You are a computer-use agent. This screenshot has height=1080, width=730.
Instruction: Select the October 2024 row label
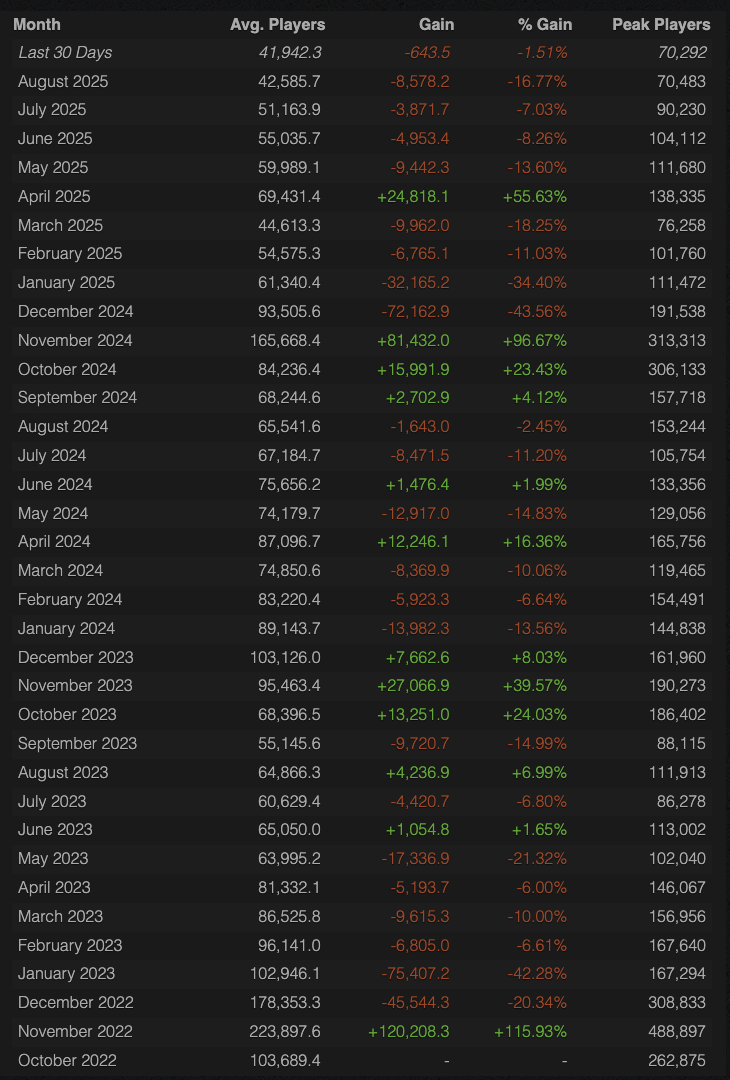tap(67, 369)
